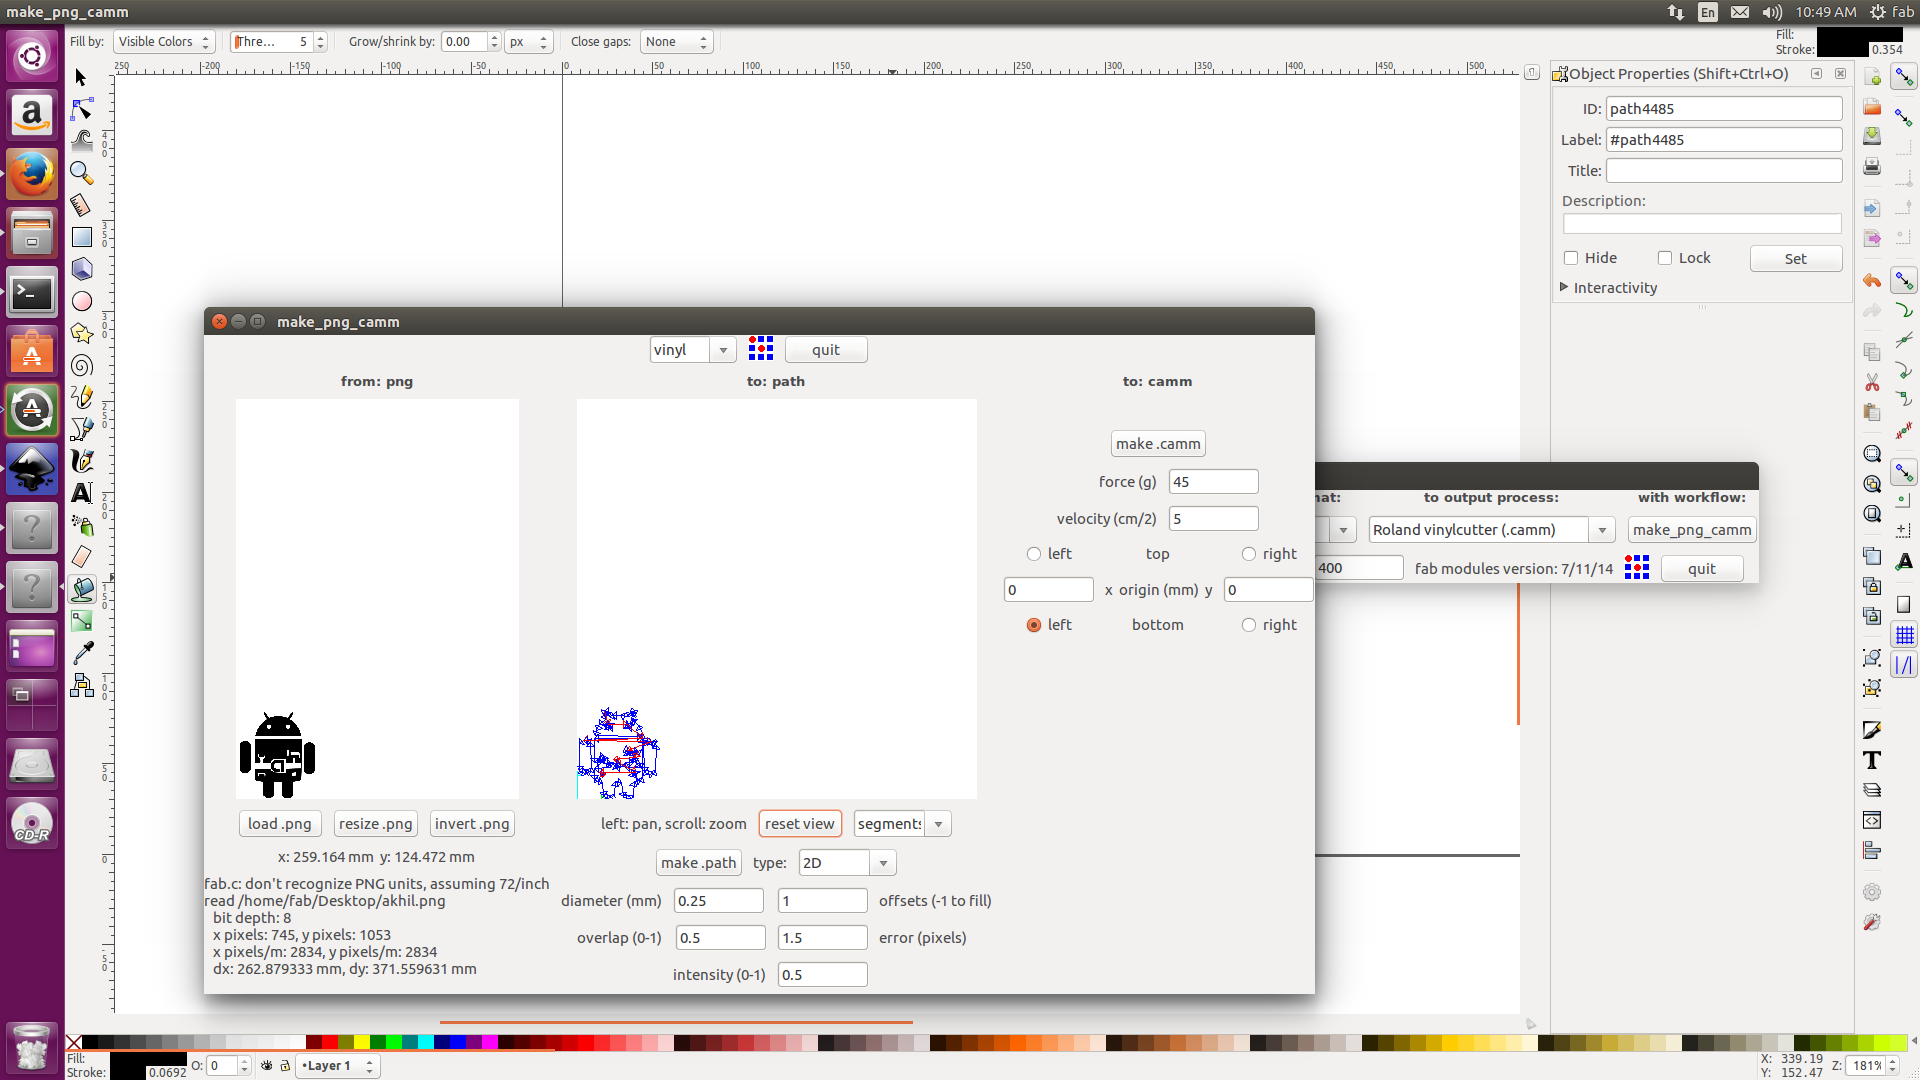
Task: Select the Spiral tool
Action: click(82, 366)
